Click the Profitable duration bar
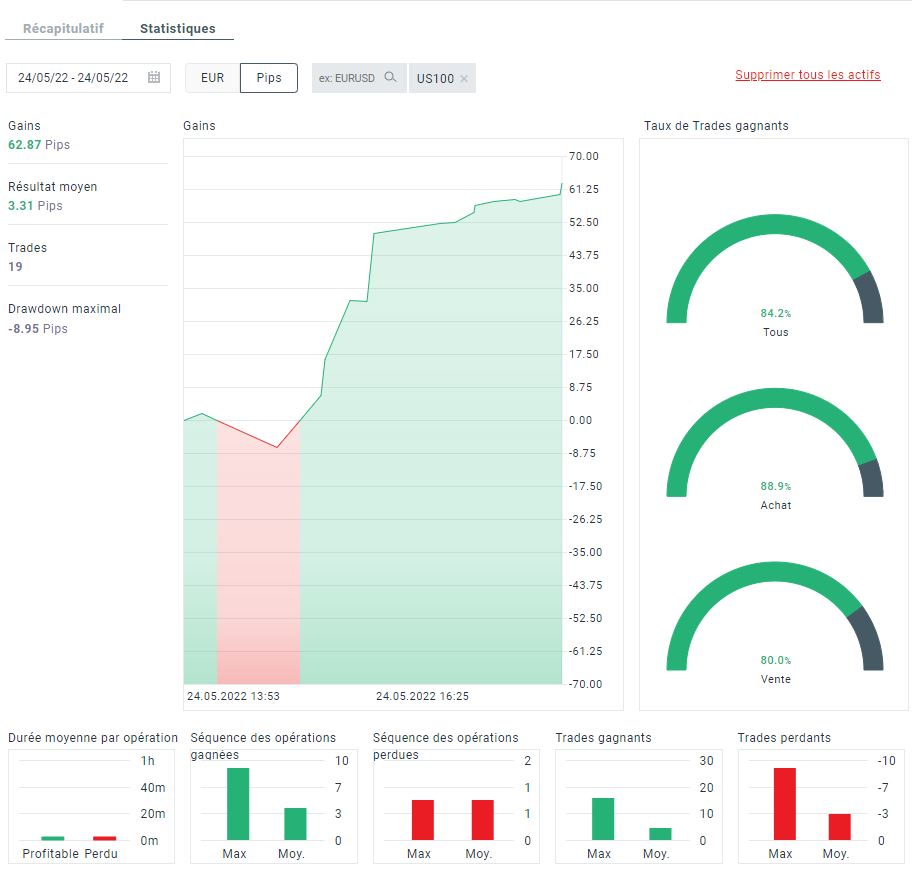The image size is (912, 877). pyautogui.click(x=53, y=838)
